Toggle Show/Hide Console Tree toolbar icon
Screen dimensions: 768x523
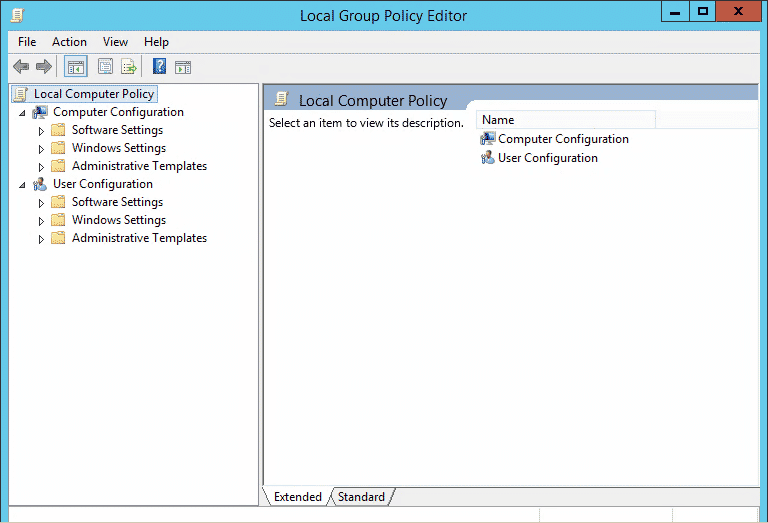[x=76, y=67]
